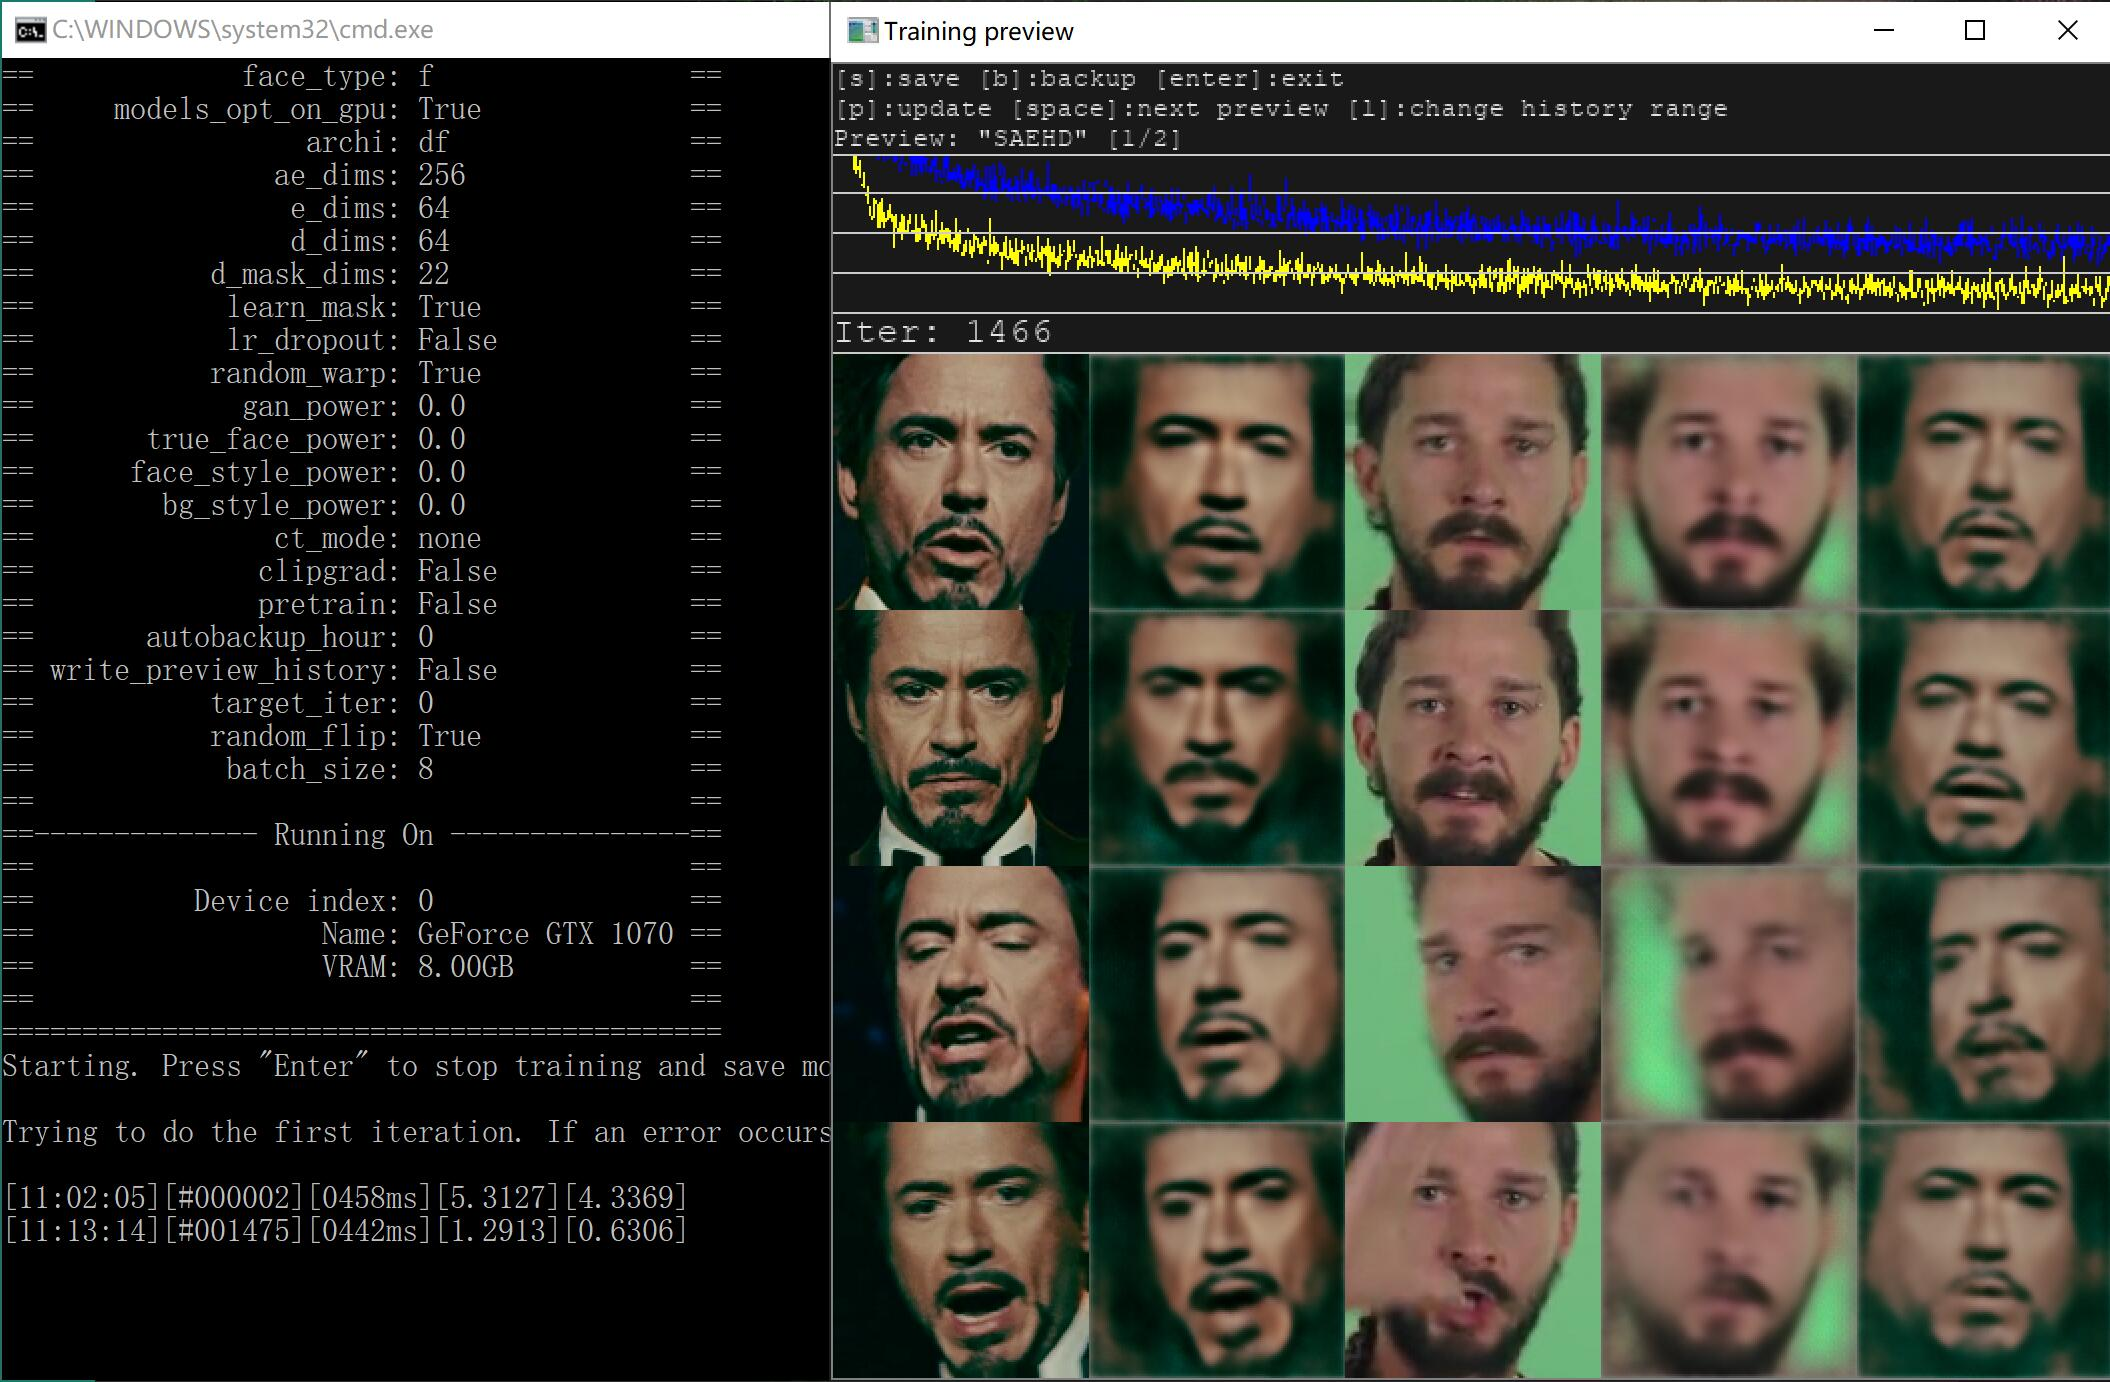Screen dimensions: 2110x1382
Task: Click third-row green-screen face turned sideways
Action: pyautogui.click(x=1473, y=994)
